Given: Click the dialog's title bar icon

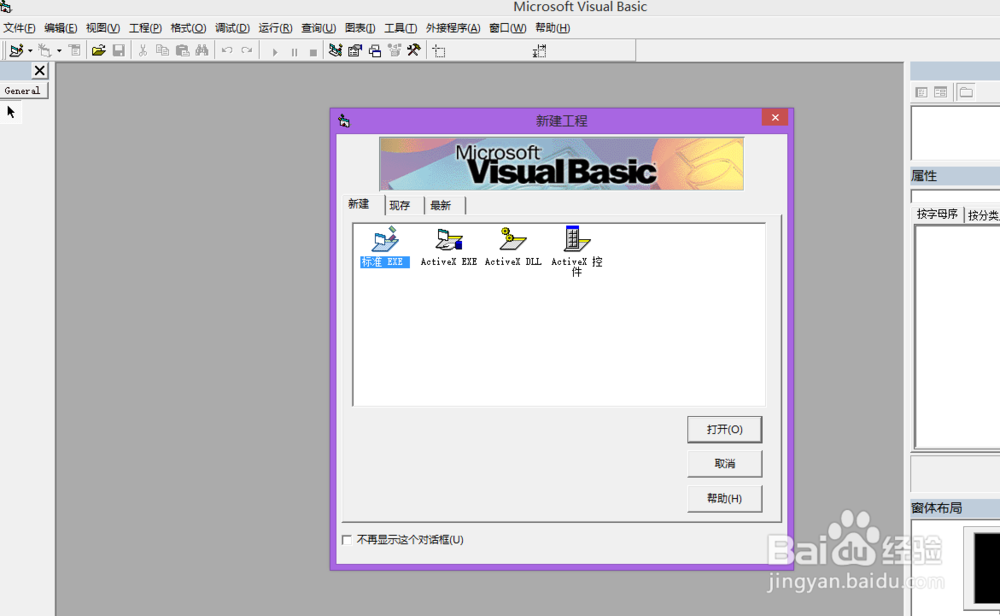Looking at the screenshot, I should 344,121.
